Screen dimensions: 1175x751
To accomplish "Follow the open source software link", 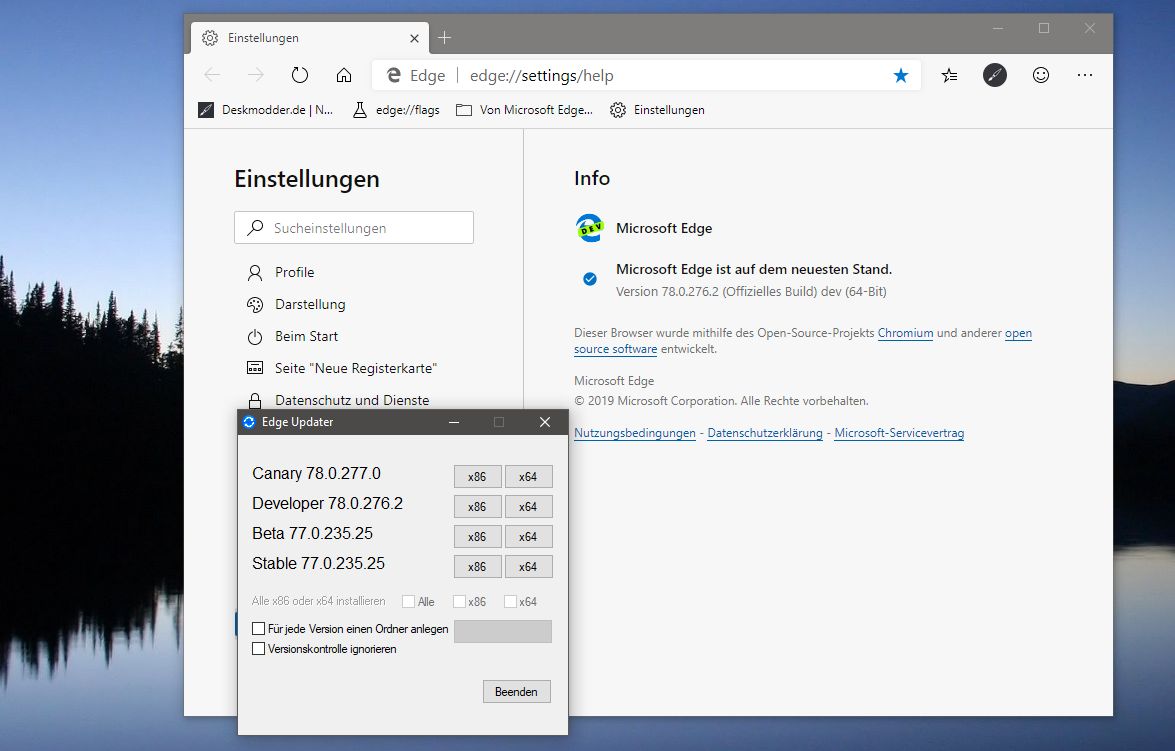I will pos(615,349).
